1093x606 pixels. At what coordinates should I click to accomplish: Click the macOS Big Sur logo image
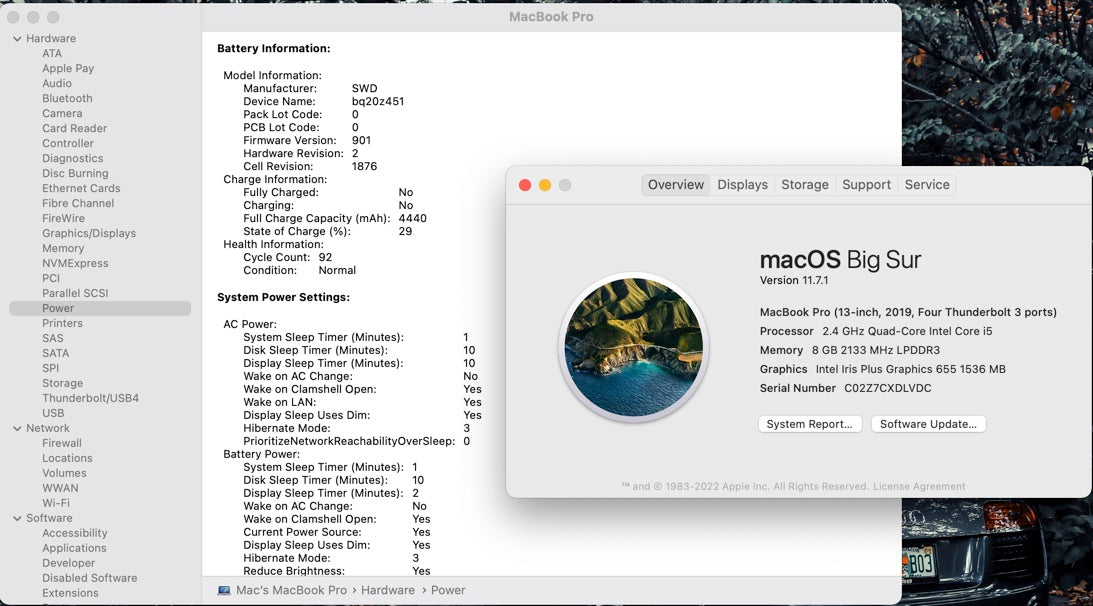[x=634, y=348]
